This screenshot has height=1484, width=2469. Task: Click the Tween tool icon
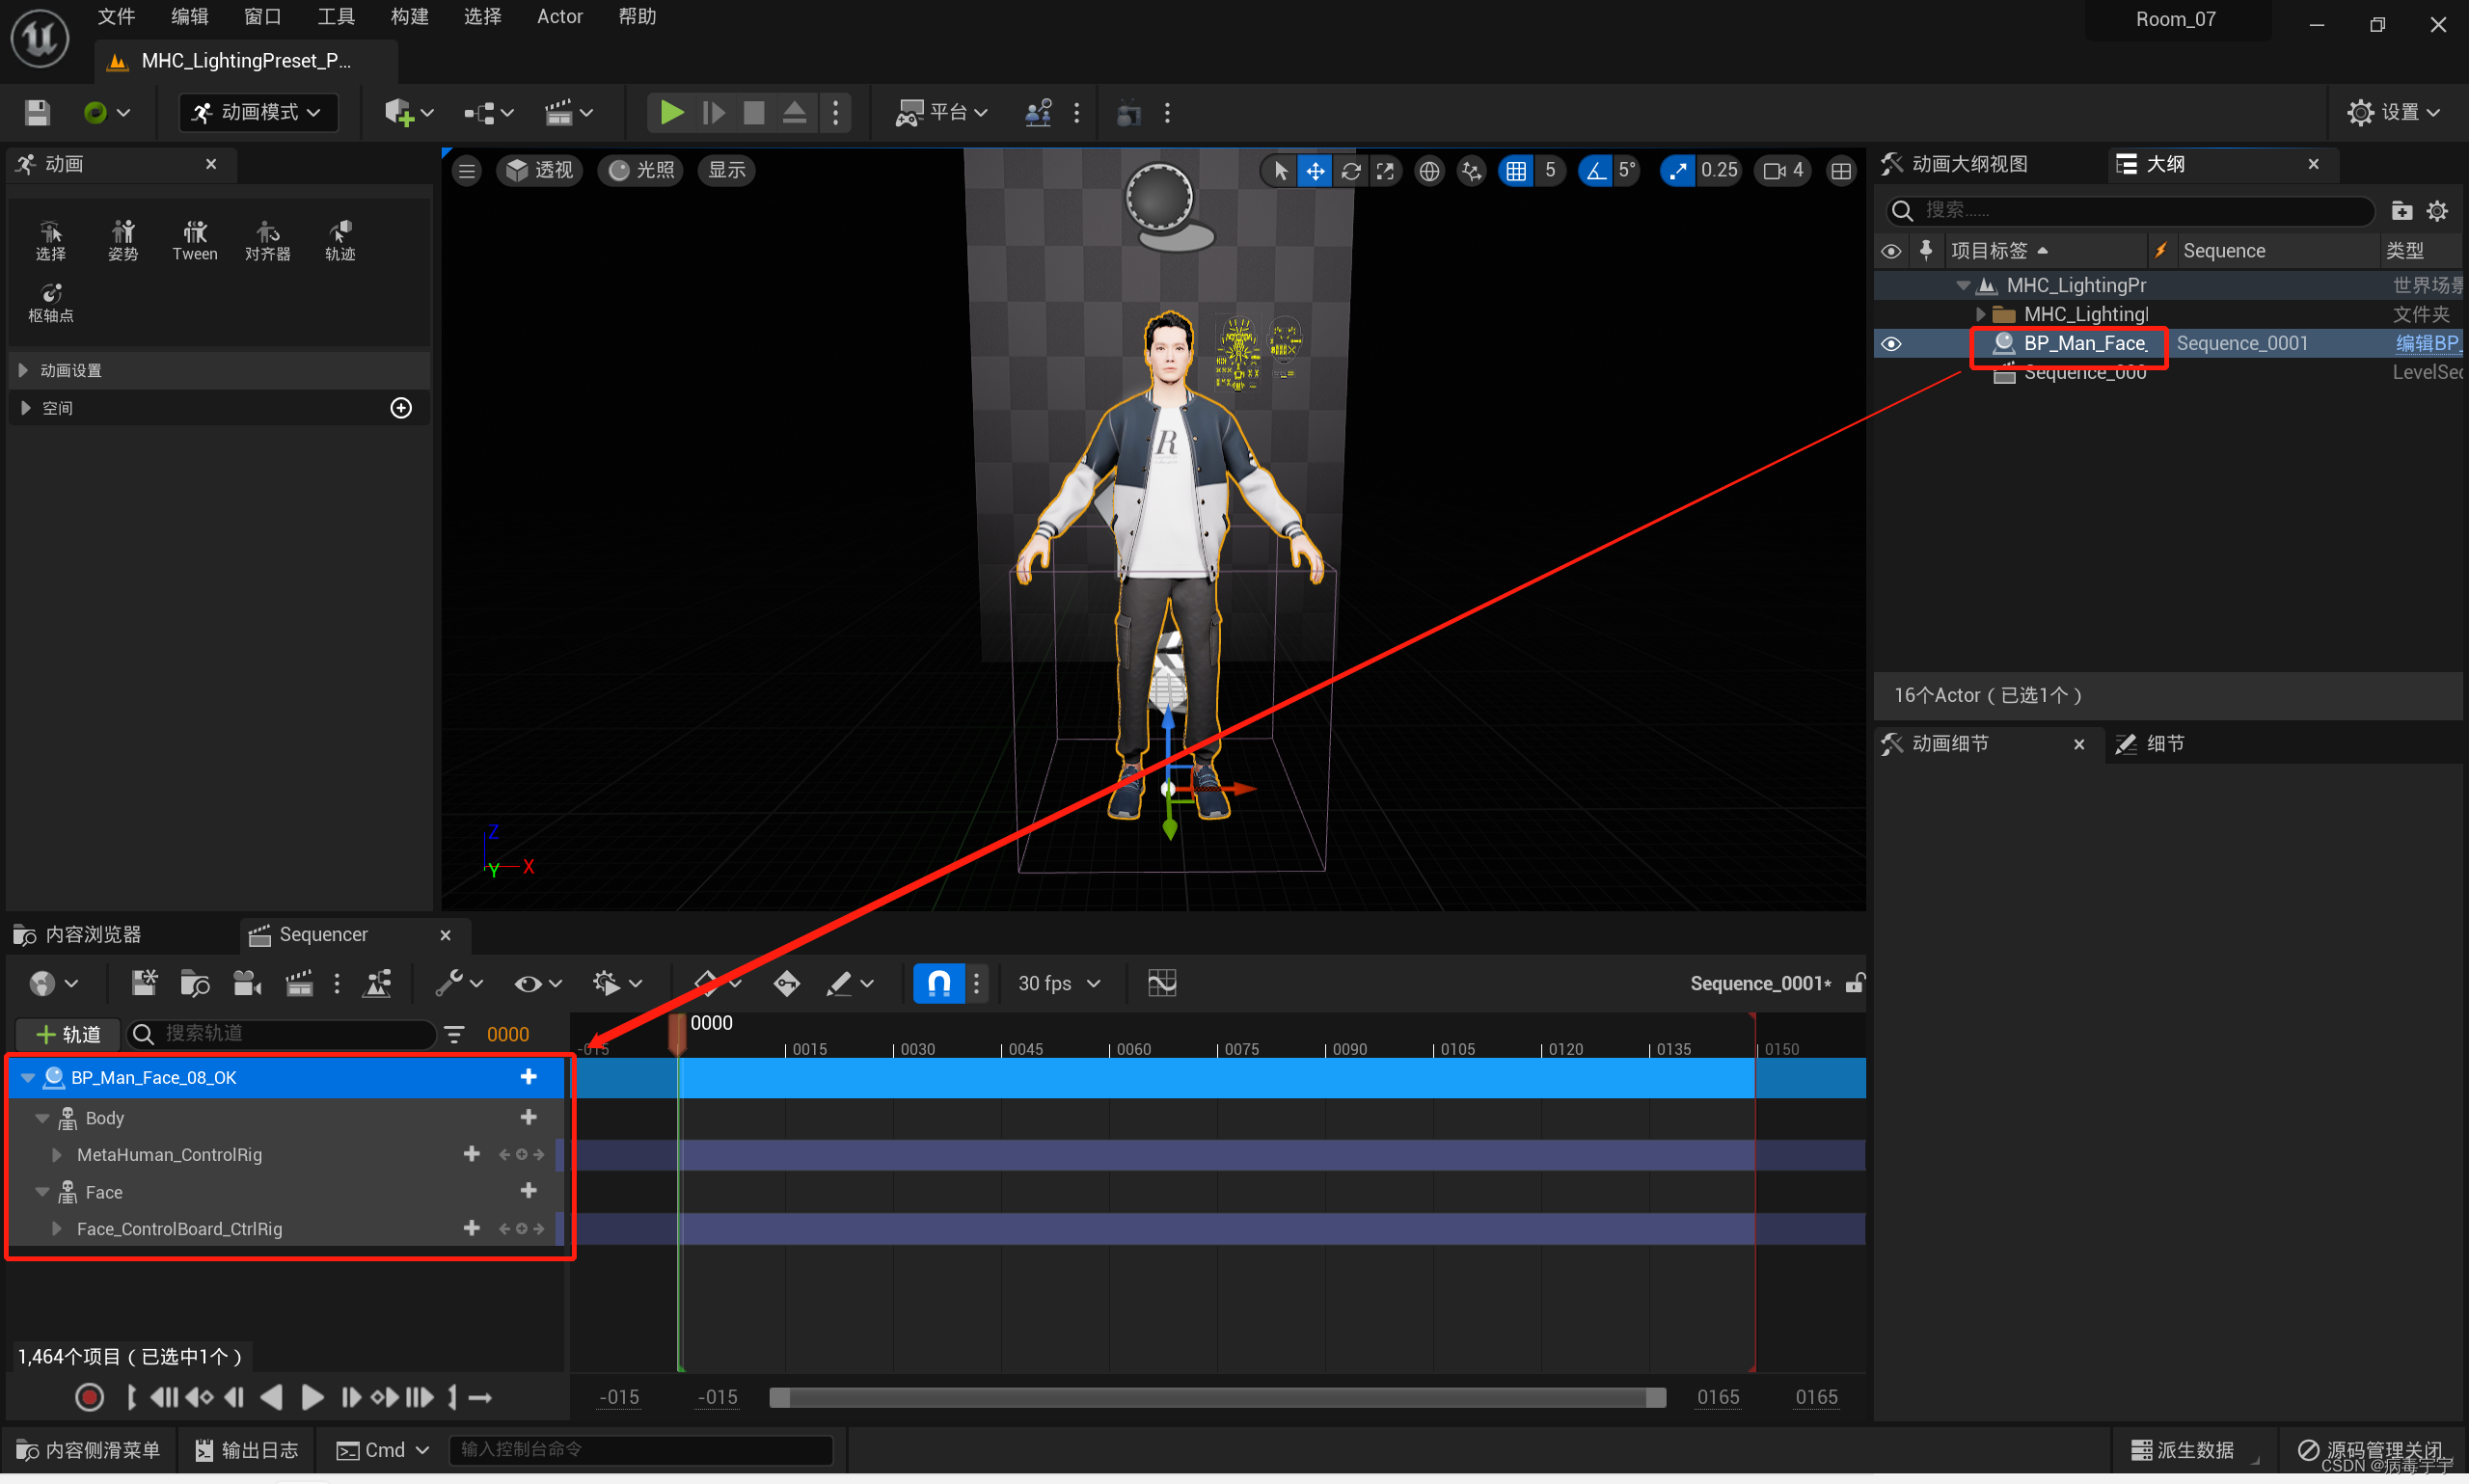point(194,240)
